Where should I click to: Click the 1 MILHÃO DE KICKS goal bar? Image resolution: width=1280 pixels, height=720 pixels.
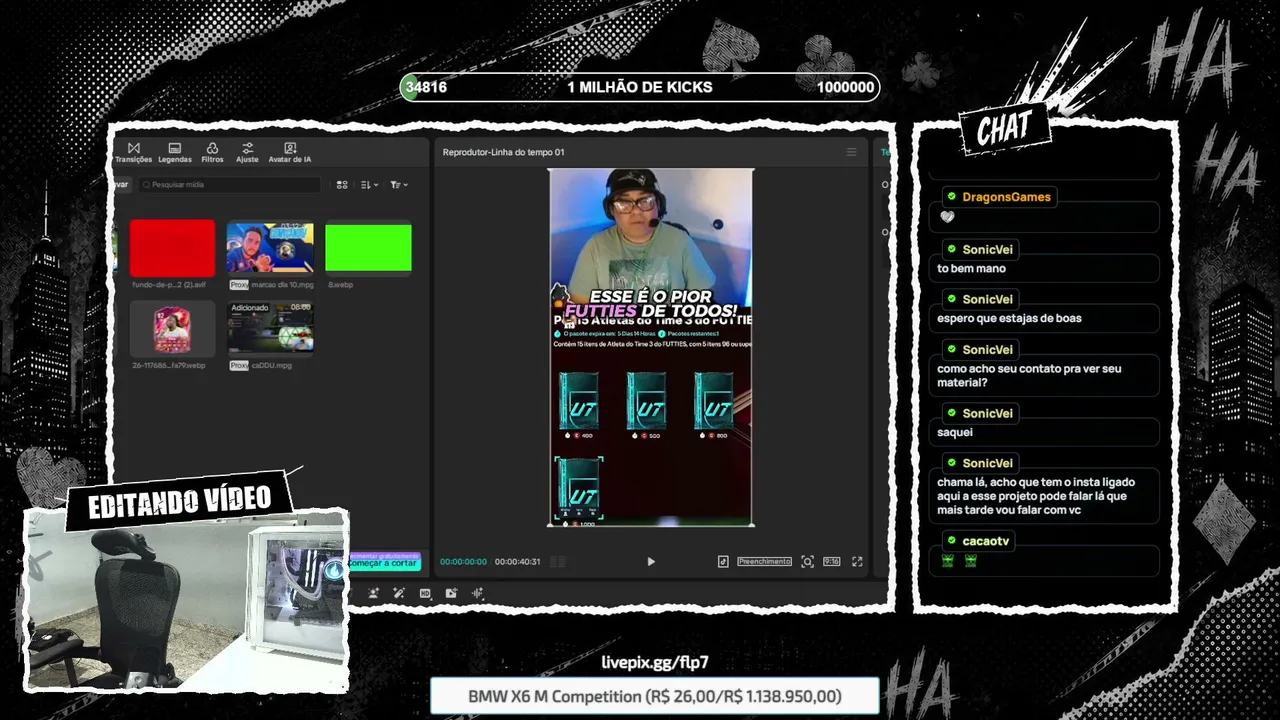click(x=640, y=87)
